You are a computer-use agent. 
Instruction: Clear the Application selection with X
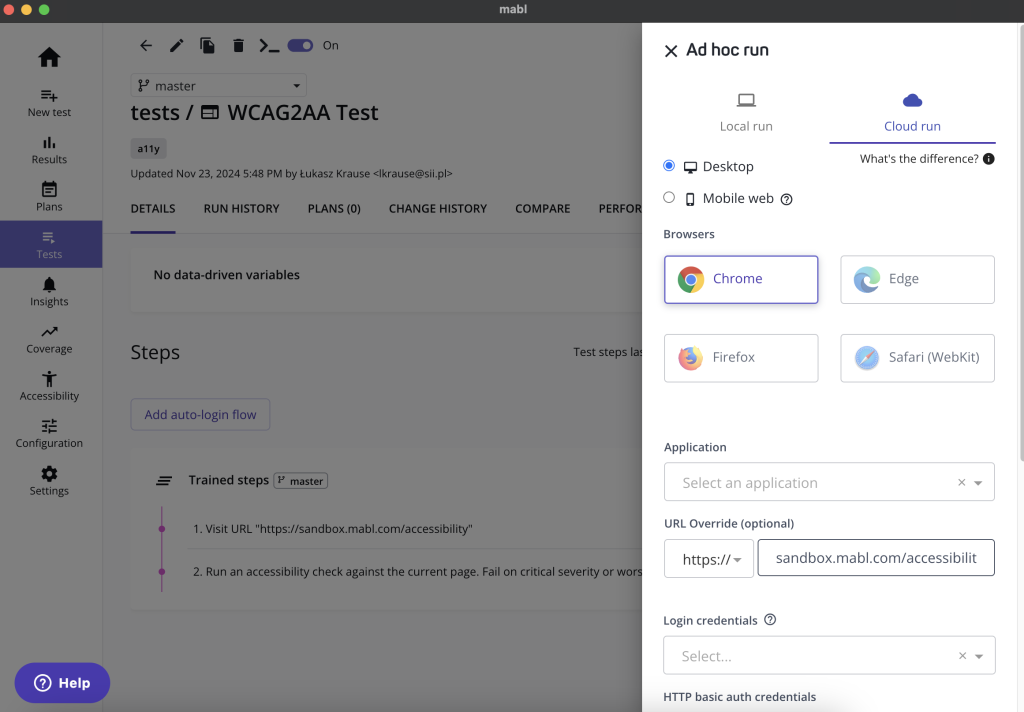(961, 483)
